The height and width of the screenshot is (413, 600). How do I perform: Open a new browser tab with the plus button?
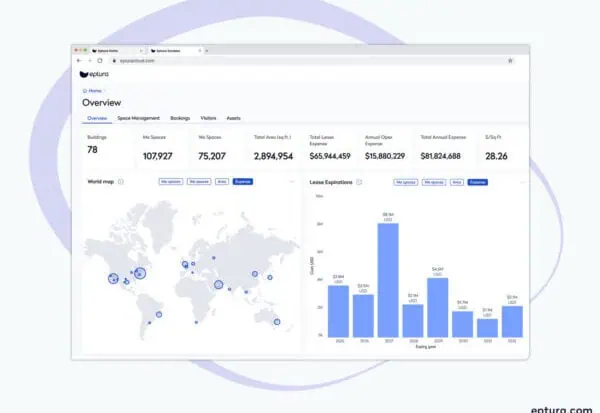click(x=207, y=51)
